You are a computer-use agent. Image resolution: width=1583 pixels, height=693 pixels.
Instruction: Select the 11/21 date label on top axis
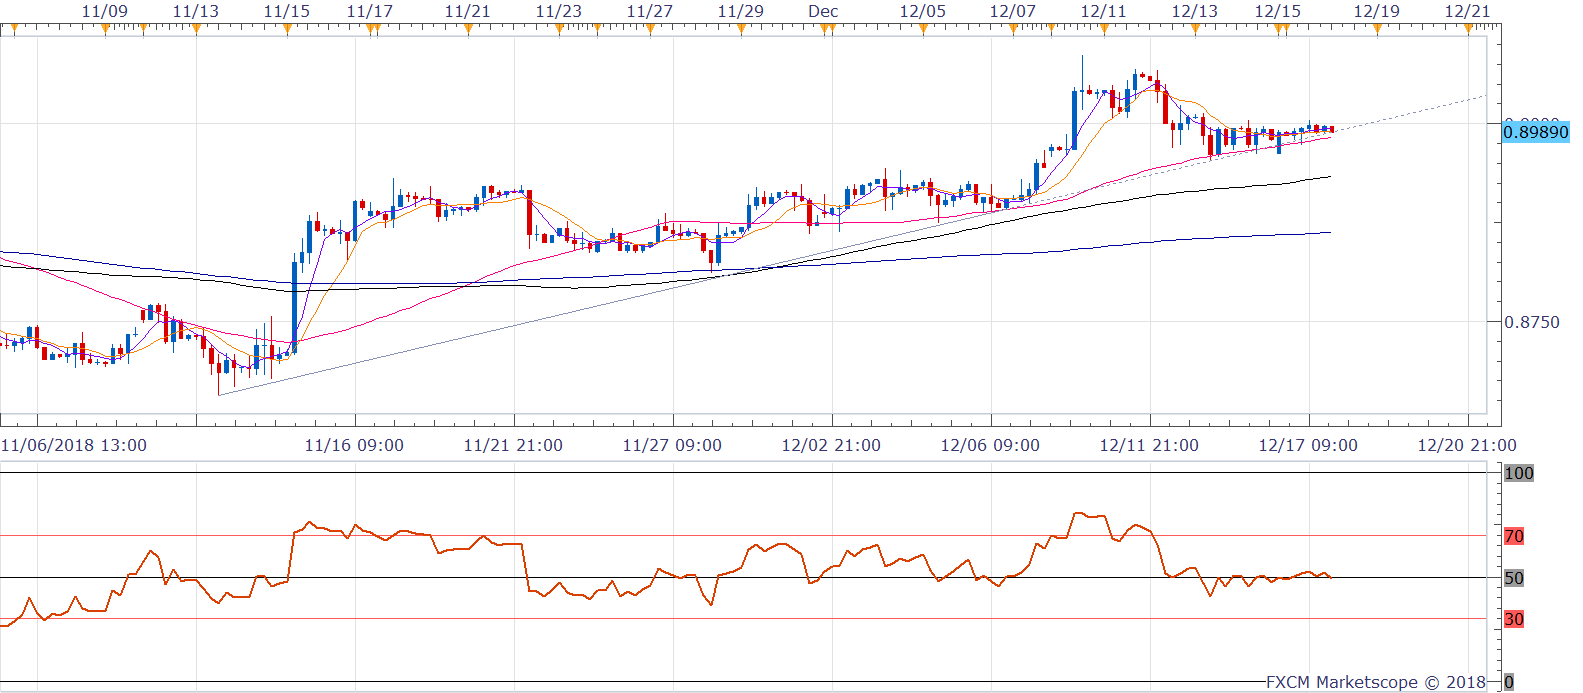click(468, 11)
